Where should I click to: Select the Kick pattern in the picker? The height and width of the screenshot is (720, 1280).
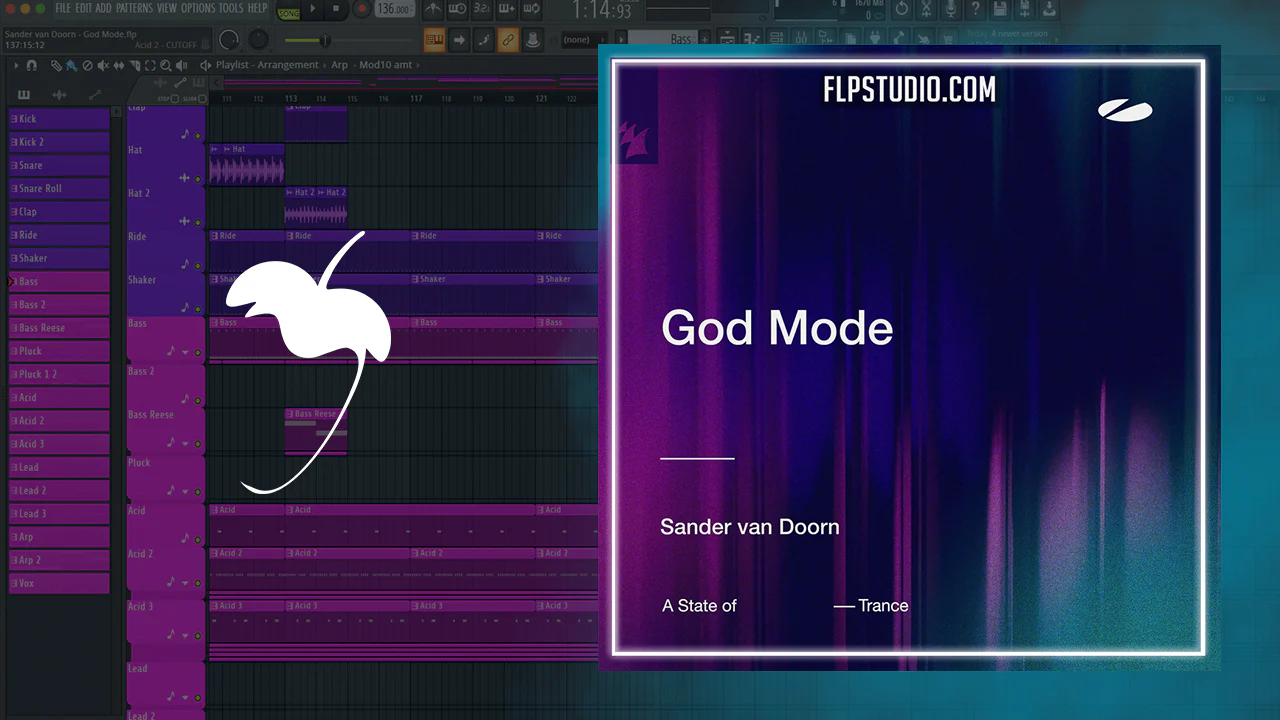(59, 119)
